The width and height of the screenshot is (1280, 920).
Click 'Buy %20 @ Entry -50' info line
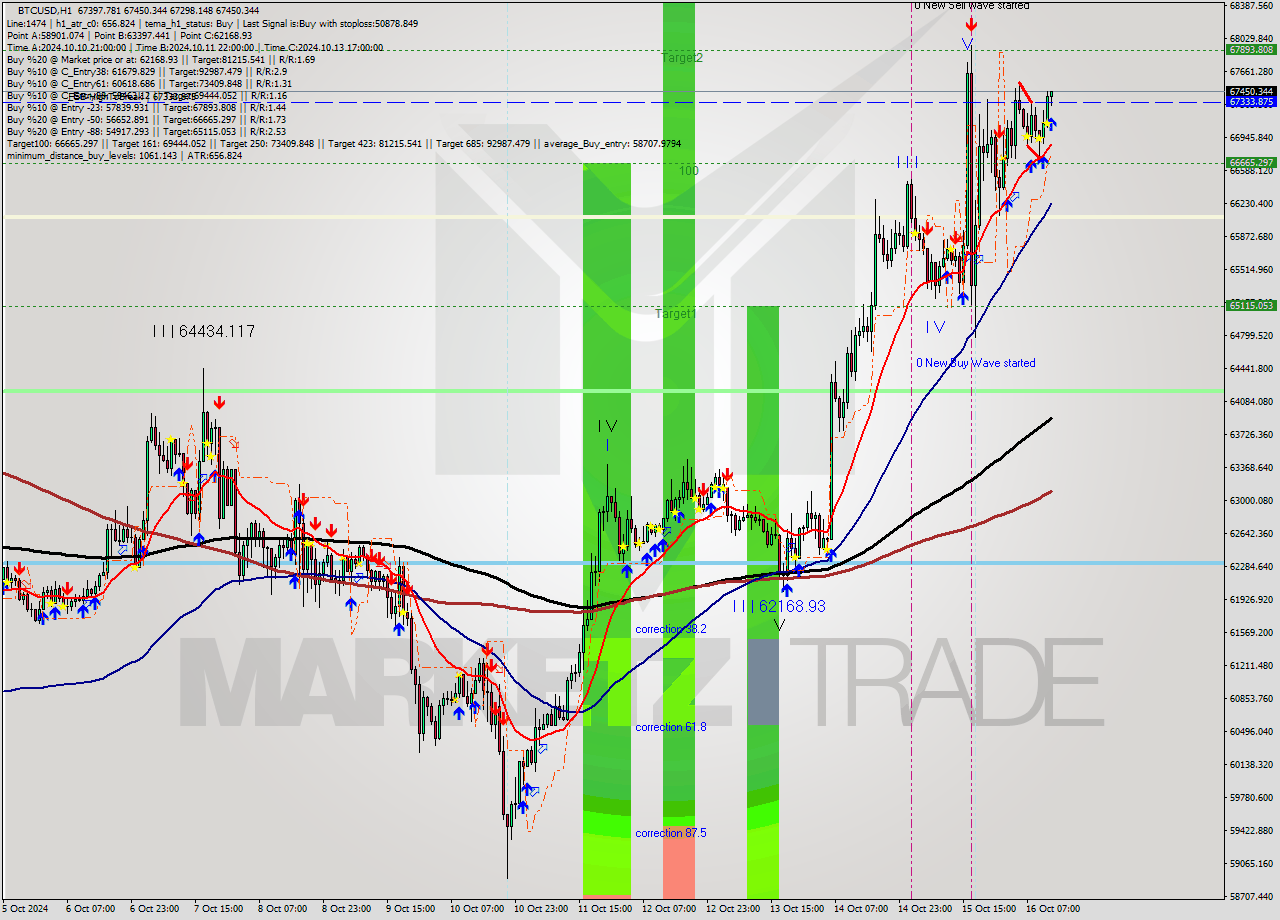point(147,119)
